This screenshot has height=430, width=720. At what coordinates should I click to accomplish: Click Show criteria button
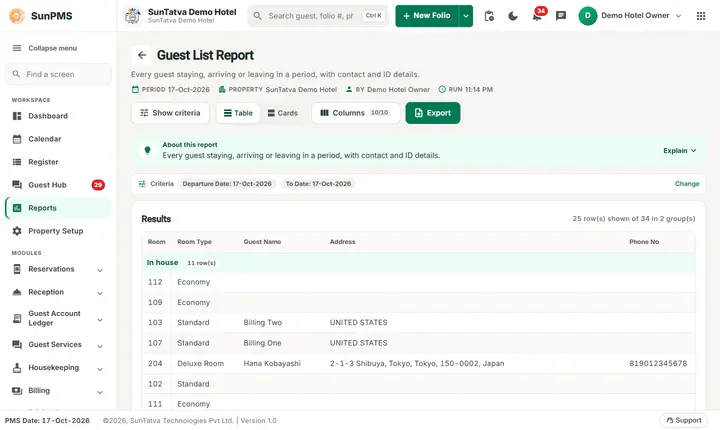pos(170,113)
